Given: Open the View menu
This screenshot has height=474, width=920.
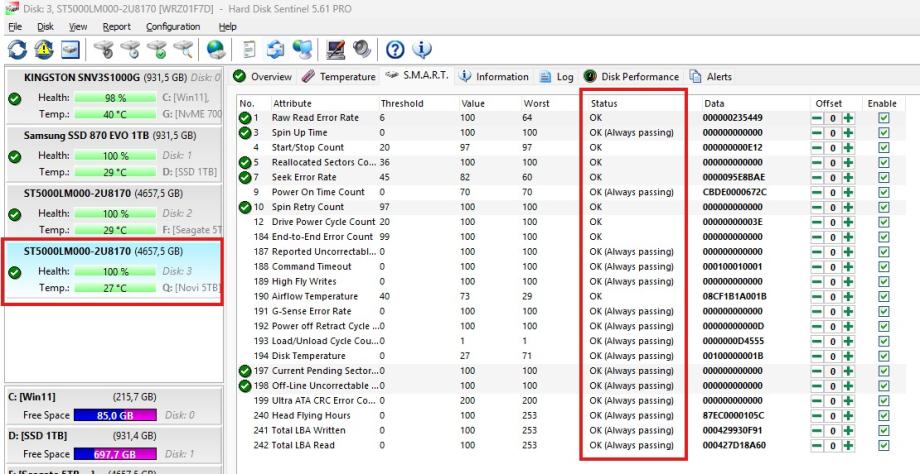Looking at the screenshot, I should 78,26.
